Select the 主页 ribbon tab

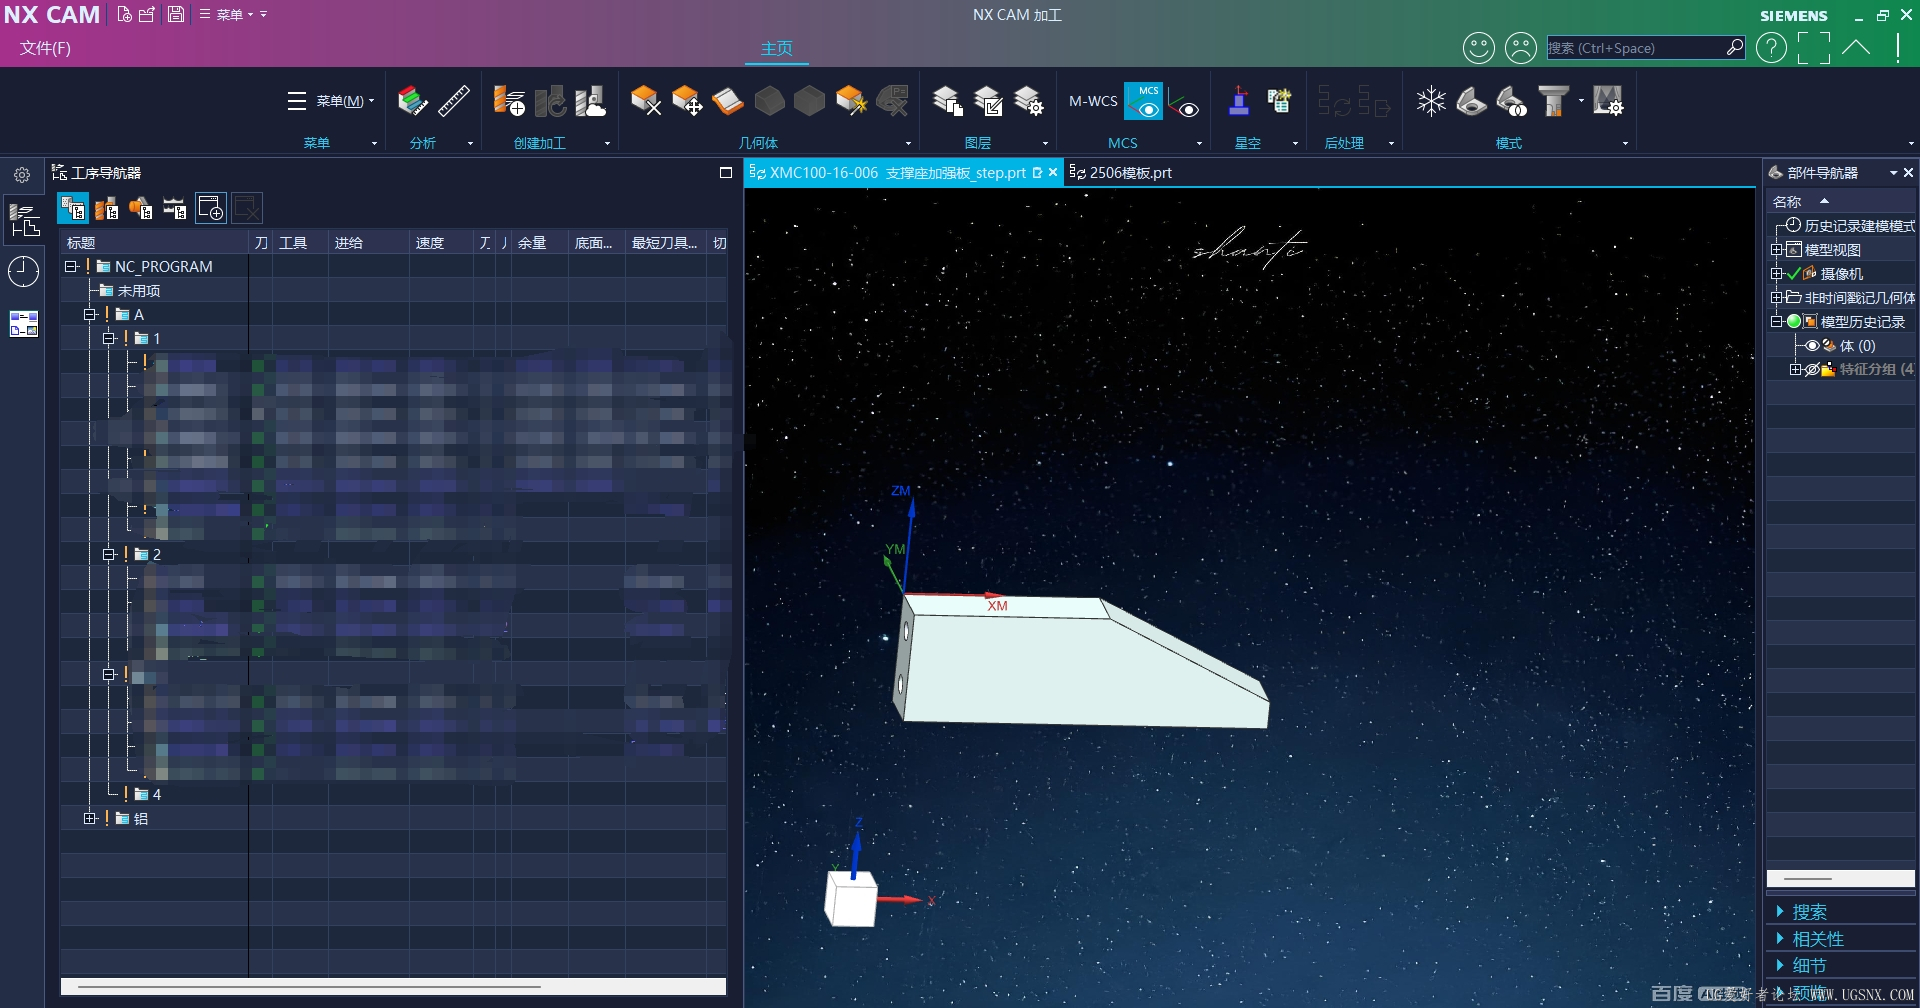(777, 48)
